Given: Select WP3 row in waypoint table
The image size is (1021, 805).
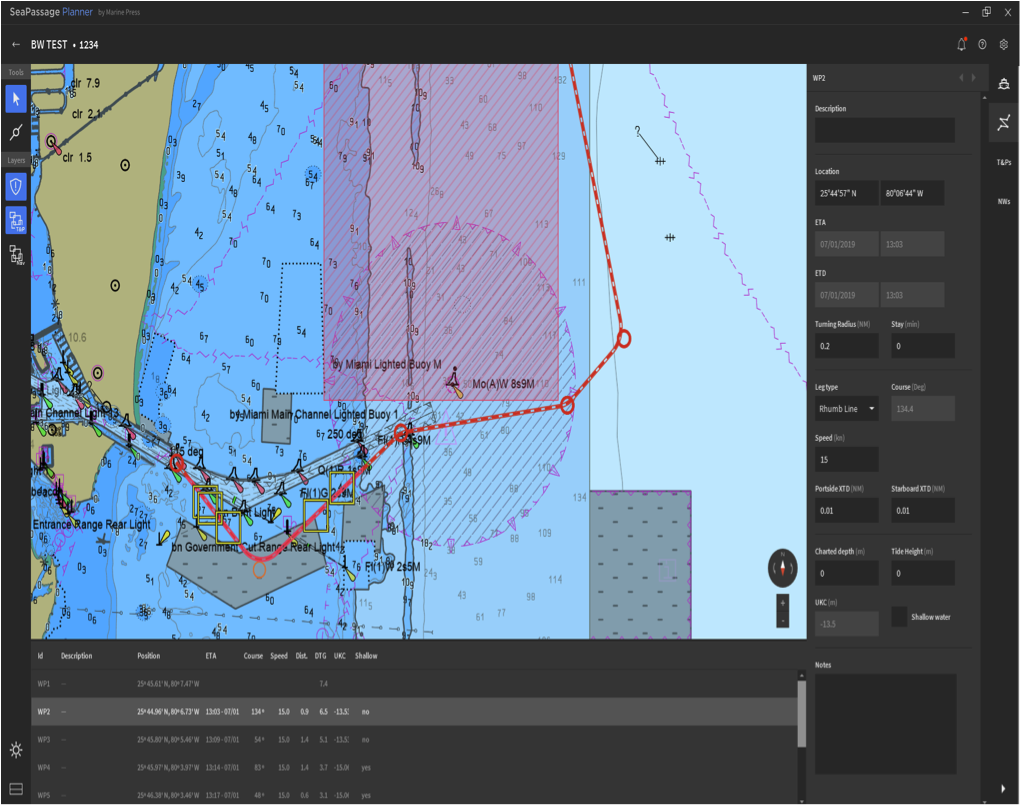Looking at the screenshot, I should pyautogui.click(x=414, y=740).
